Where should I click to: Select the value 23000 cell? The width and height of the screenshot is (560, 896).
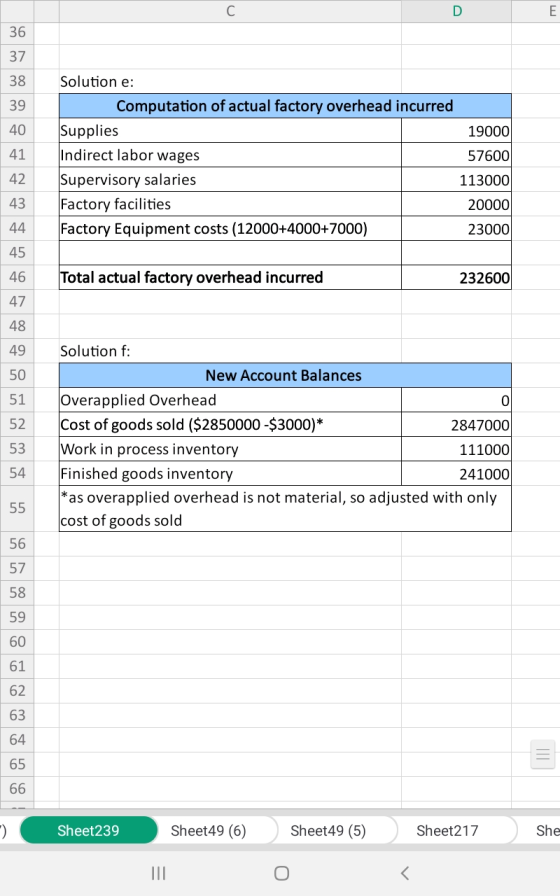click(x=457, y=229)
